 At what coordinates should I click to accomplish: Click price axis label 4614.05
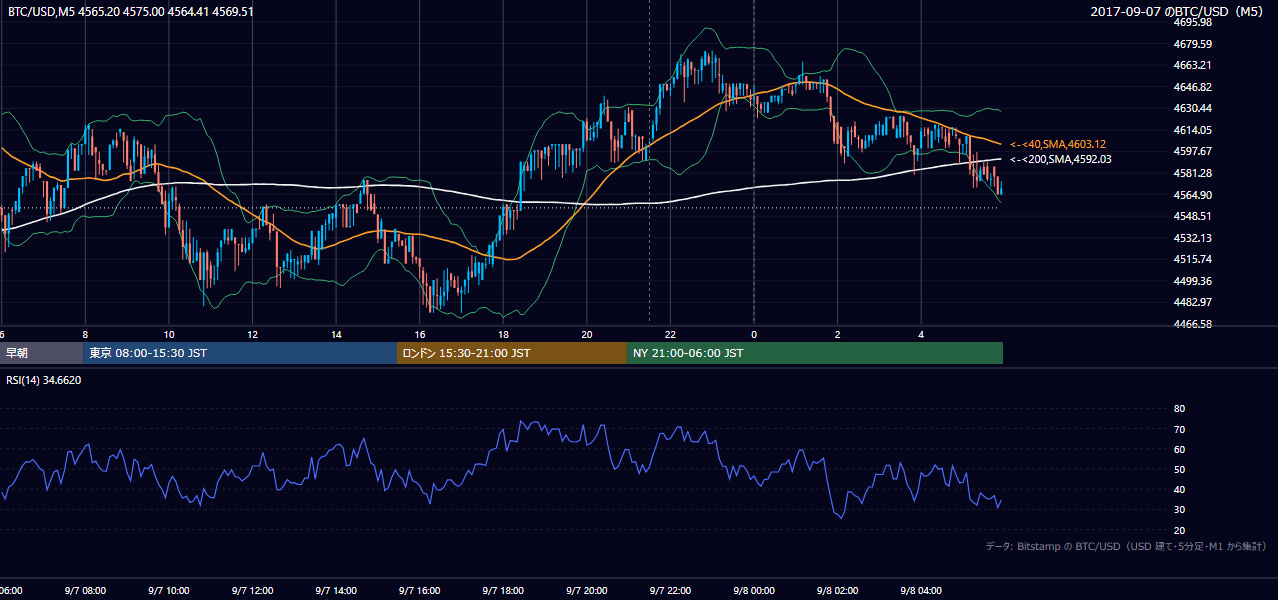pos(1192,130)
